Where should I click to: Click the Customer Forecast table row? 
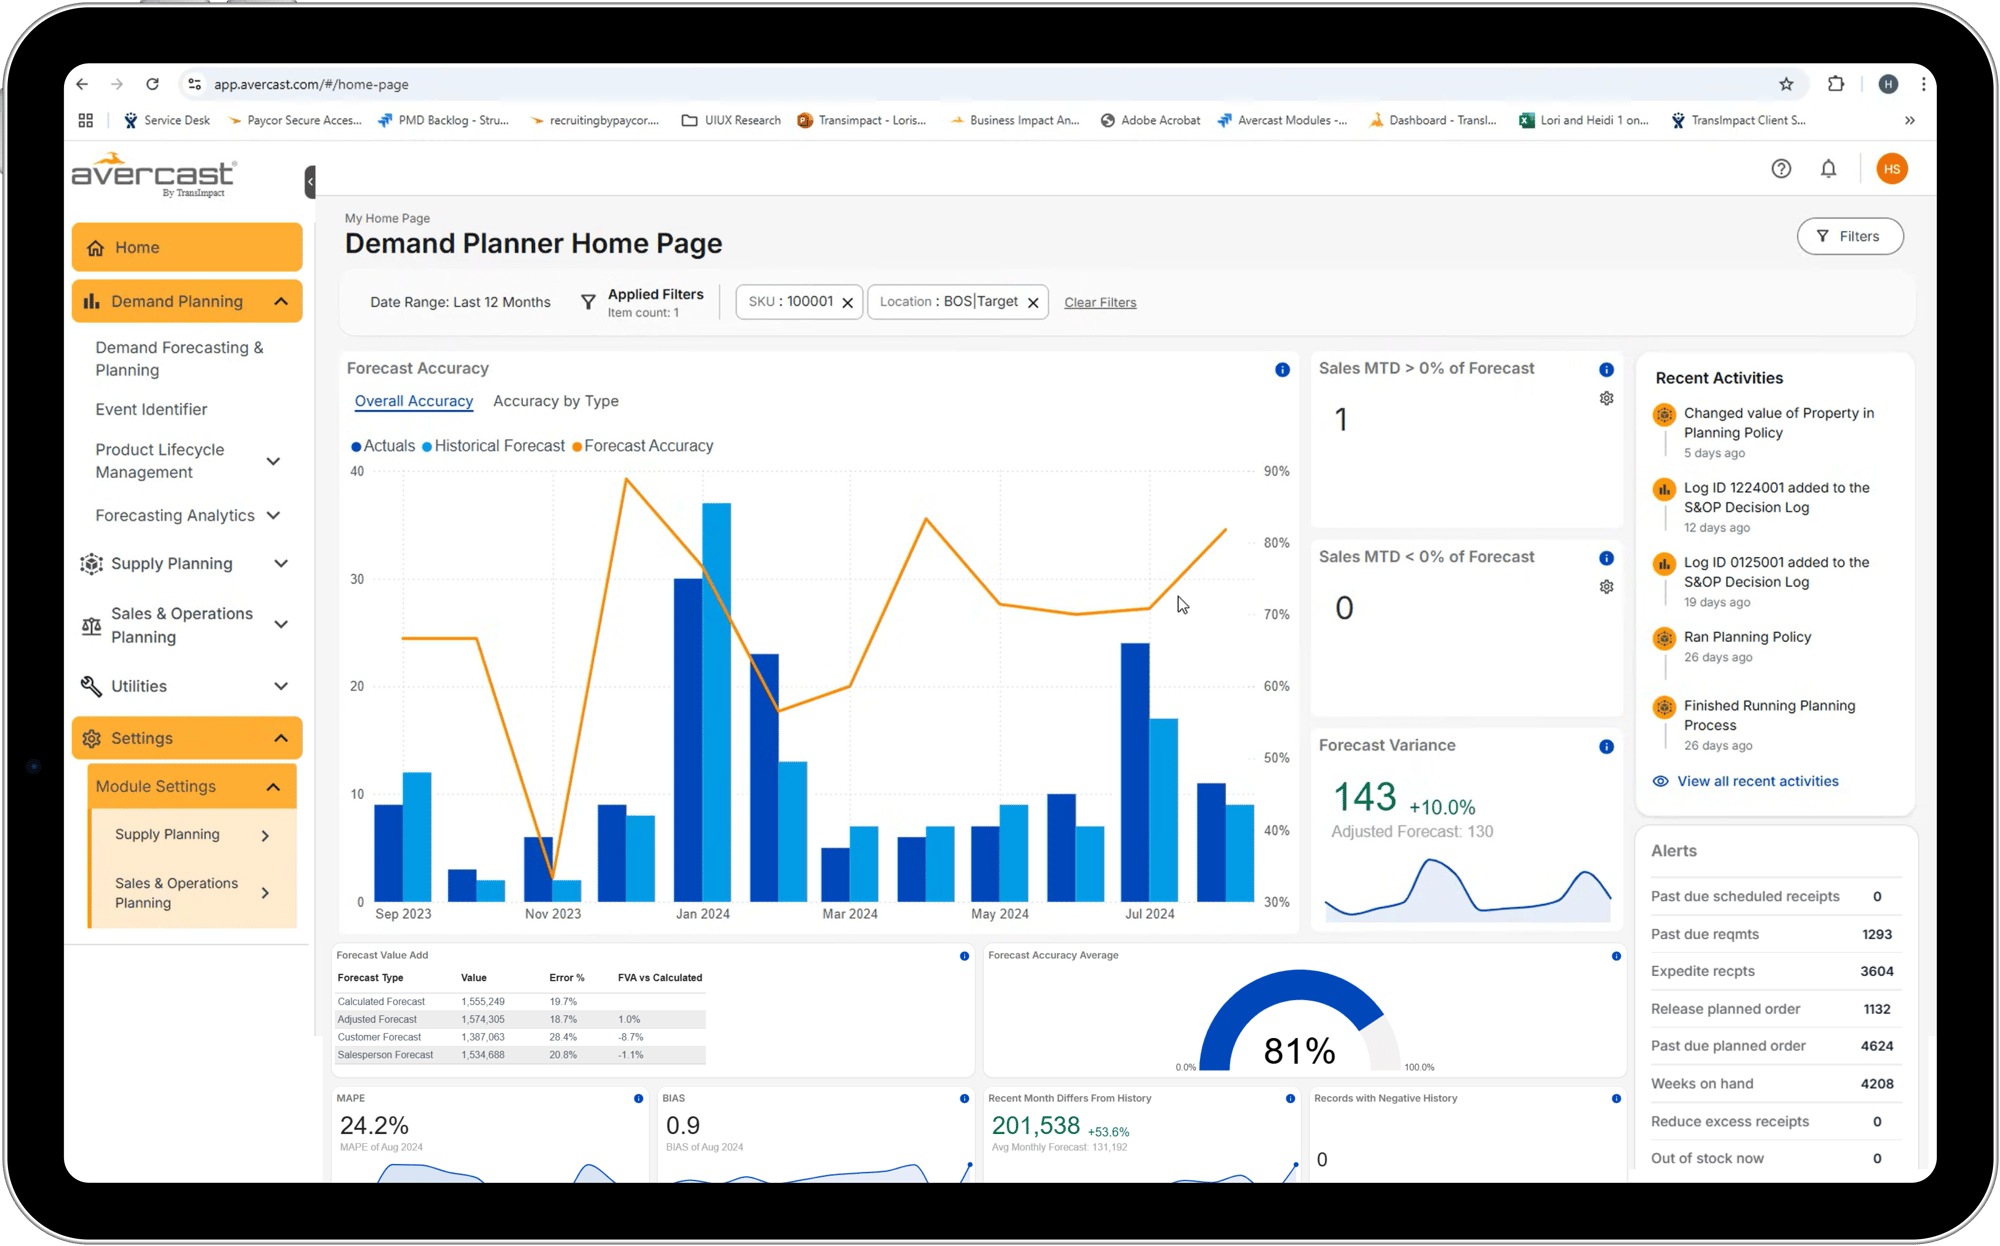coord(520,1037)
